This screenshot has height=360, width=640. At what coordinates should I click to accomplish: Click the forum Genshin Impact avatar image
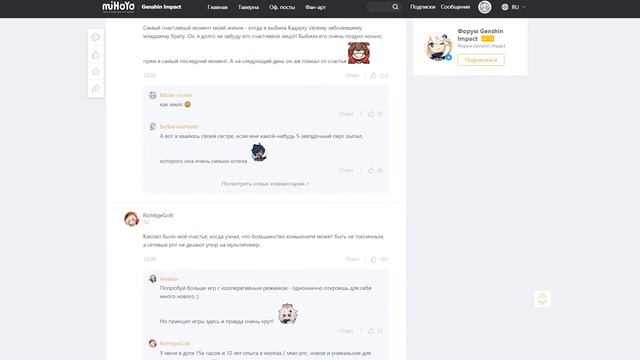coord(438,47)
